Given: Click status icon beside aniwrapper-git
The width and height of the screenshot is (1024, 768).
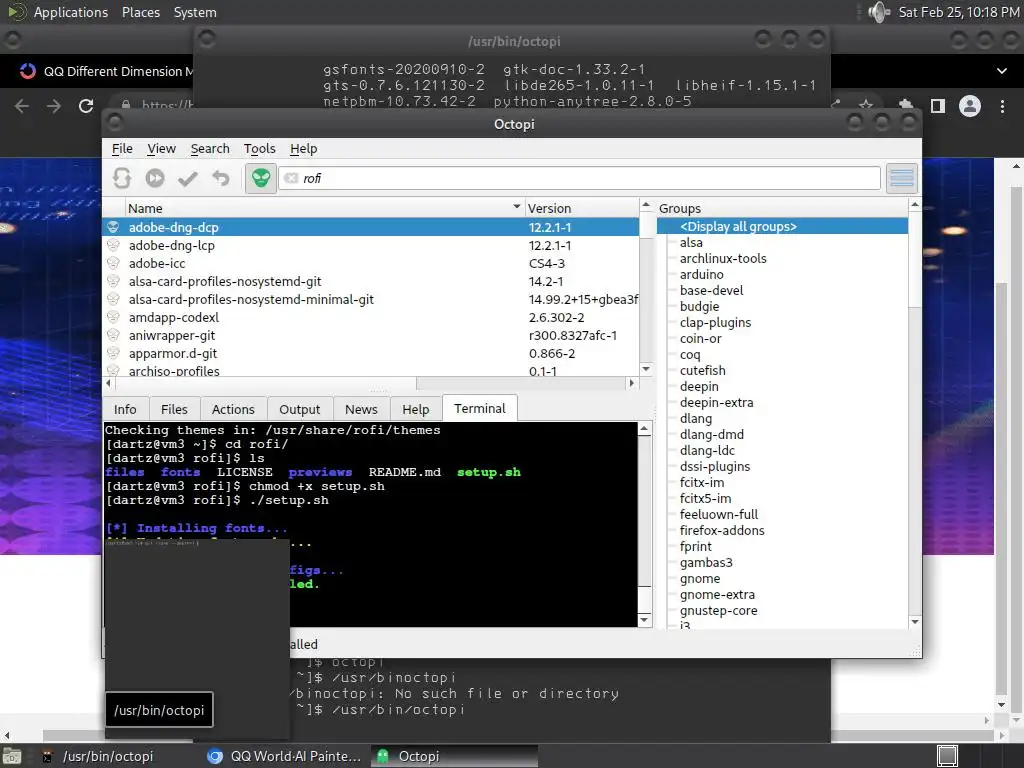Looking at the screenshot, I should [113, 335].
